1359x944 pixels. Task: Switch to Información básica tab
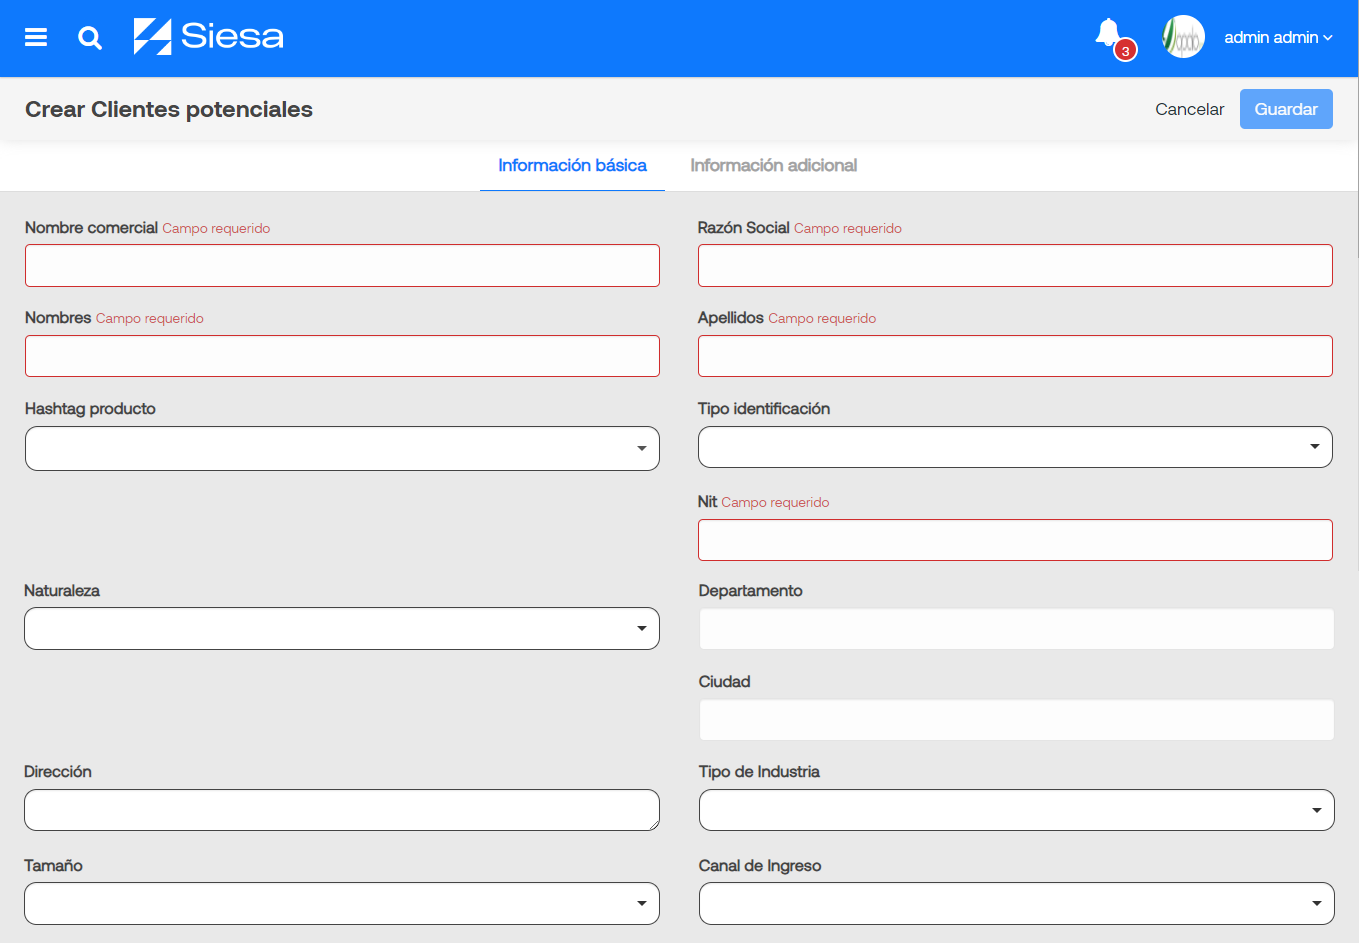point(572,165)
